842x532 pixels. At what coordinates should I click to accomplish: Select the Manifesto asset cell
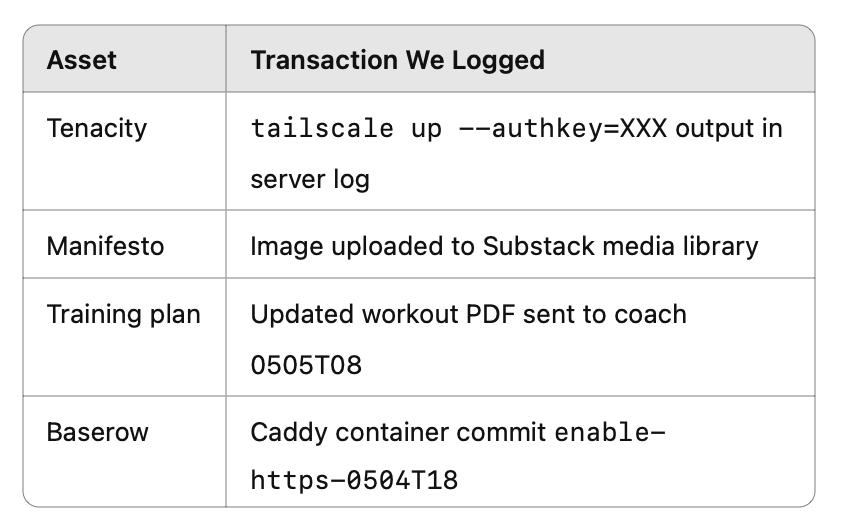(105, 246)
